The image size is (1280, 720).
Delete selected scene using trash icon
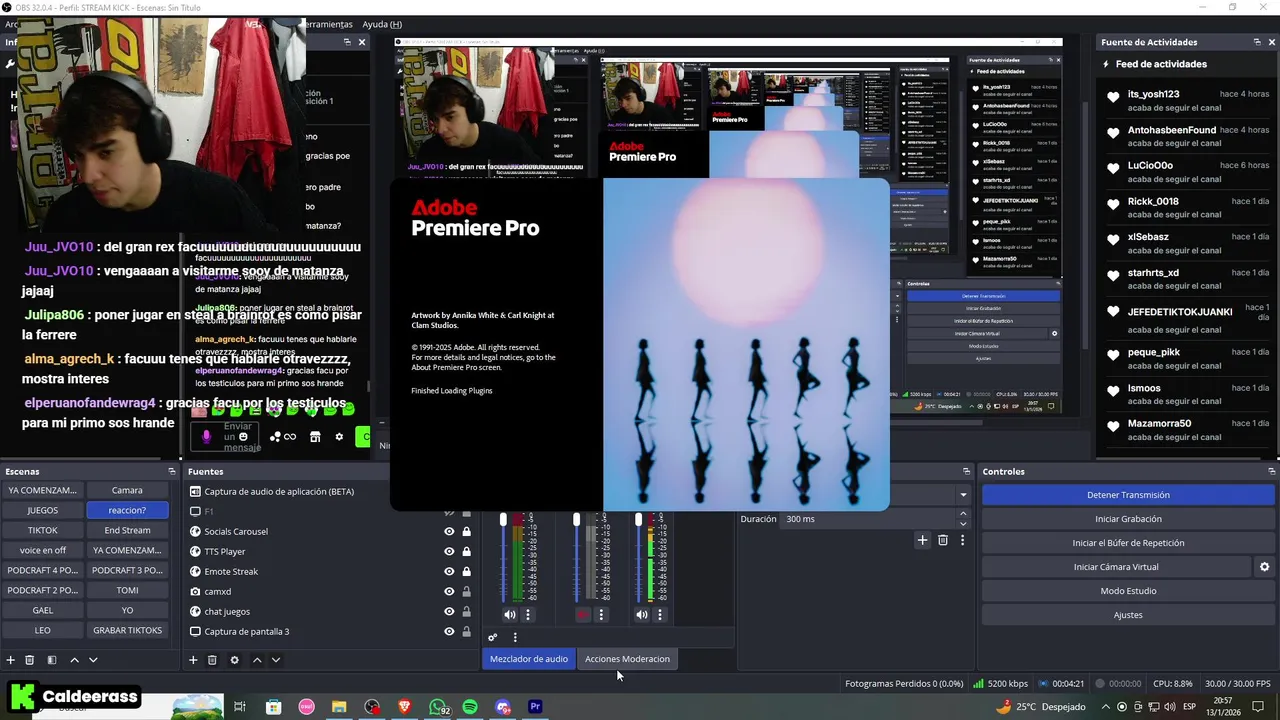point(30,660)
